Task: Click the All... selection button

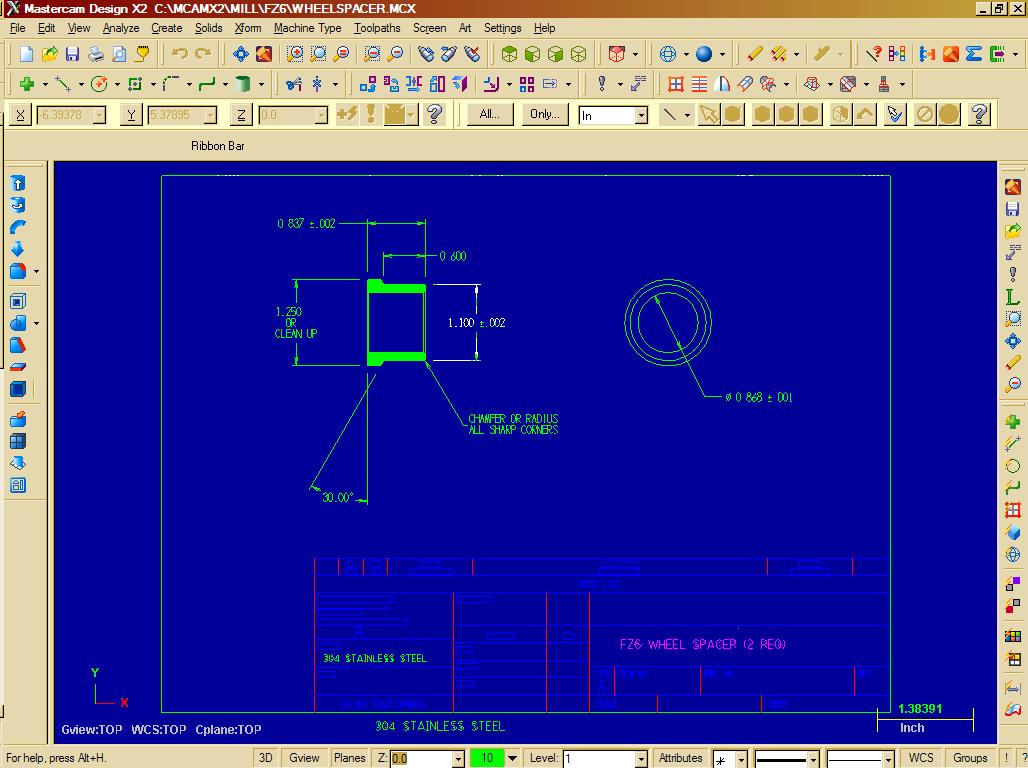Action: 489,114
